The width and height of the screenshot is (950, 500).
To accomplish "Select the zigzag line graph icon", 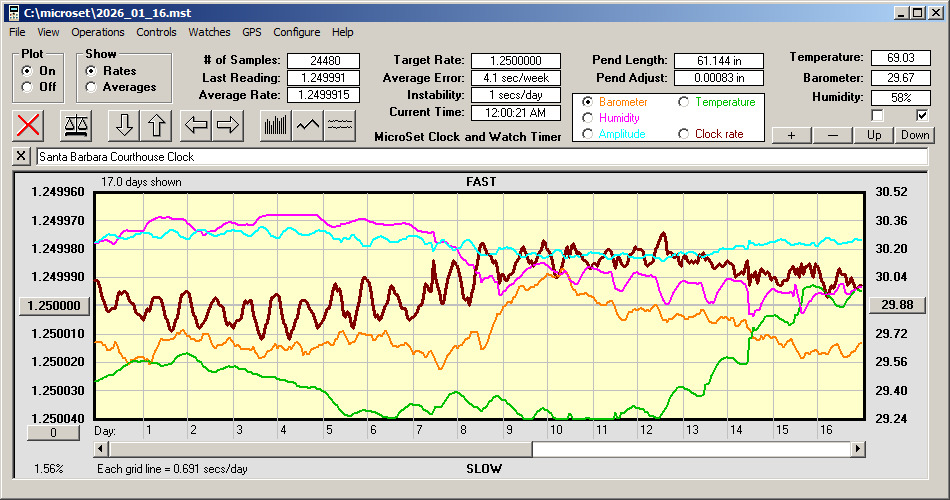I will tap(308, 125).
